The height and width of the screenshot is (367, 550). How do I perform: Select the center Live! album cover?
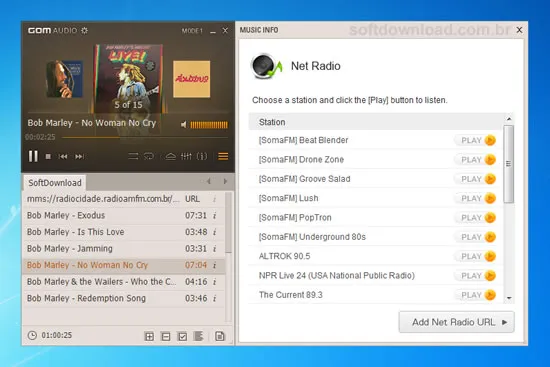(128, 78)
